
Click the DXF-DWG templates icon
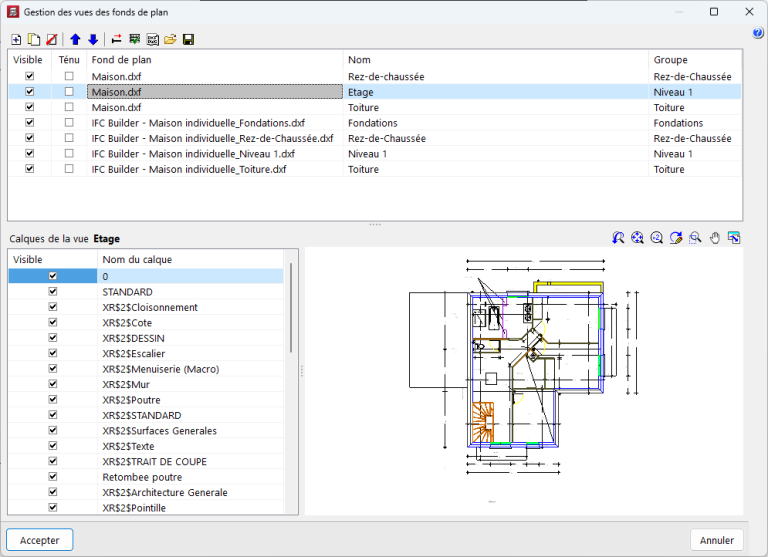pyautogui.click(x=152, y=40)
